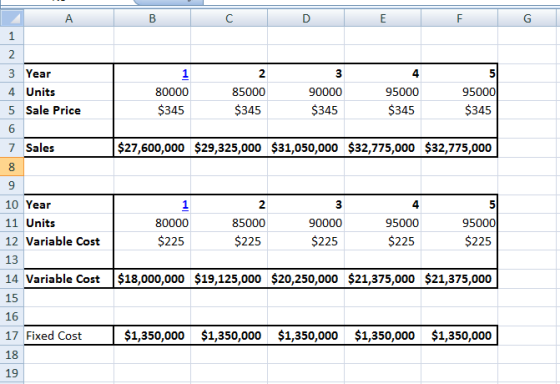Click units 90000 in row 4
Screen dimensions: 560x384
click(x=325, y=92)
